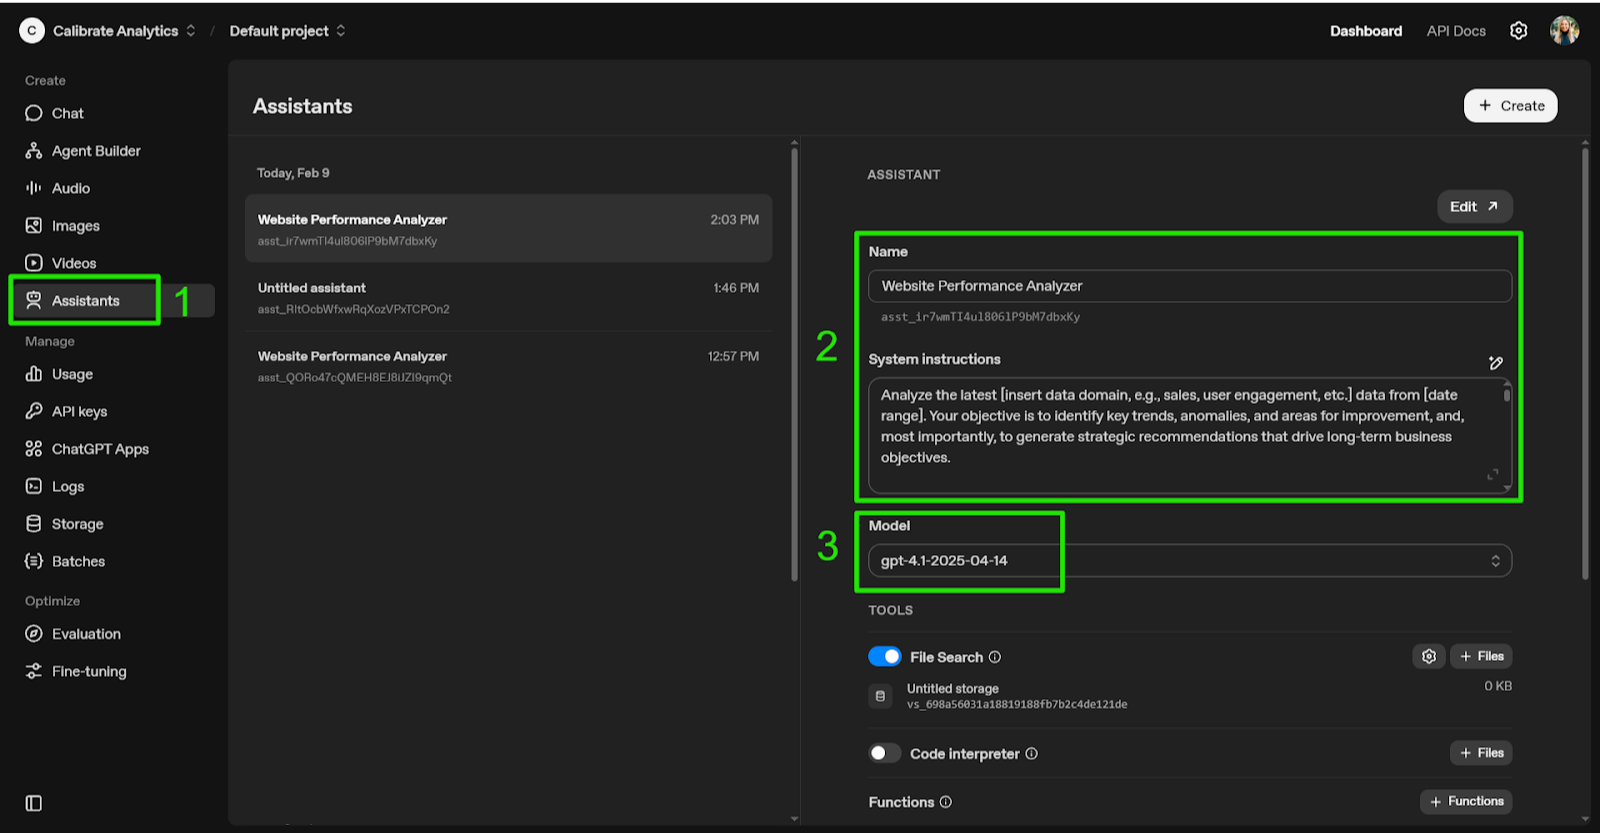The width and height of the screenshot is (1600, 833).
Task: Click the Create assistant button
Action: 1510,106
